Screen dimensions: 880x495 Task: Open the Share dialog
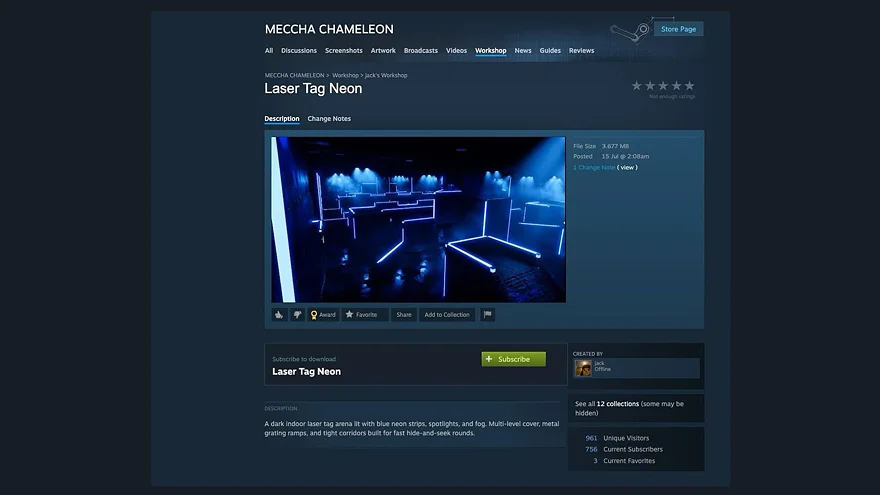pos(404,315)
